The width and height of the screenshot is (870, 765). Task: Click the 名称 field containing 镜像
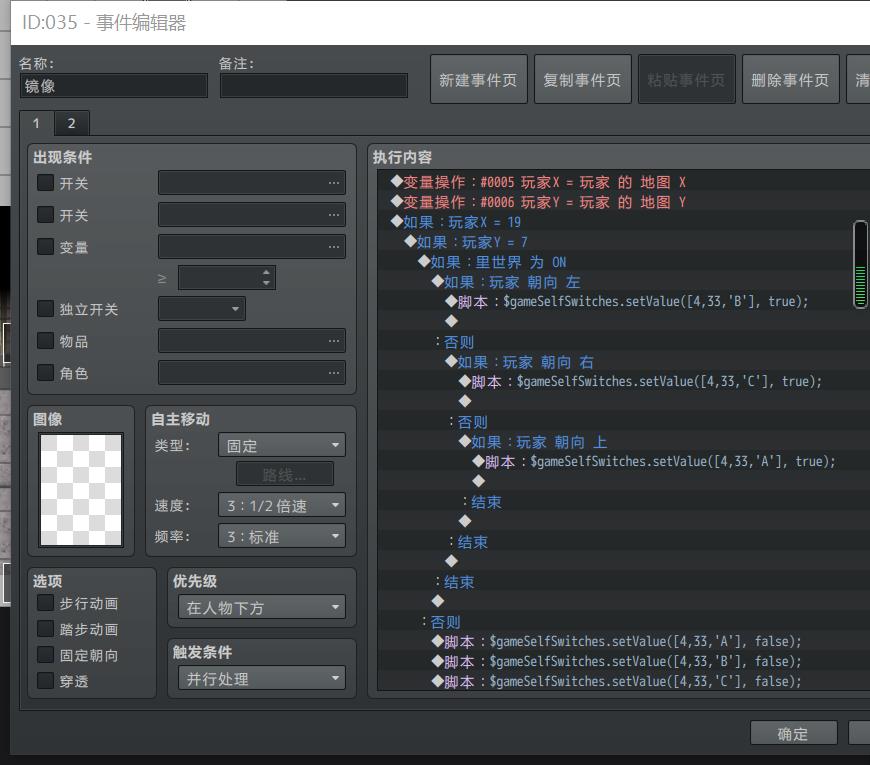[114, 86]
